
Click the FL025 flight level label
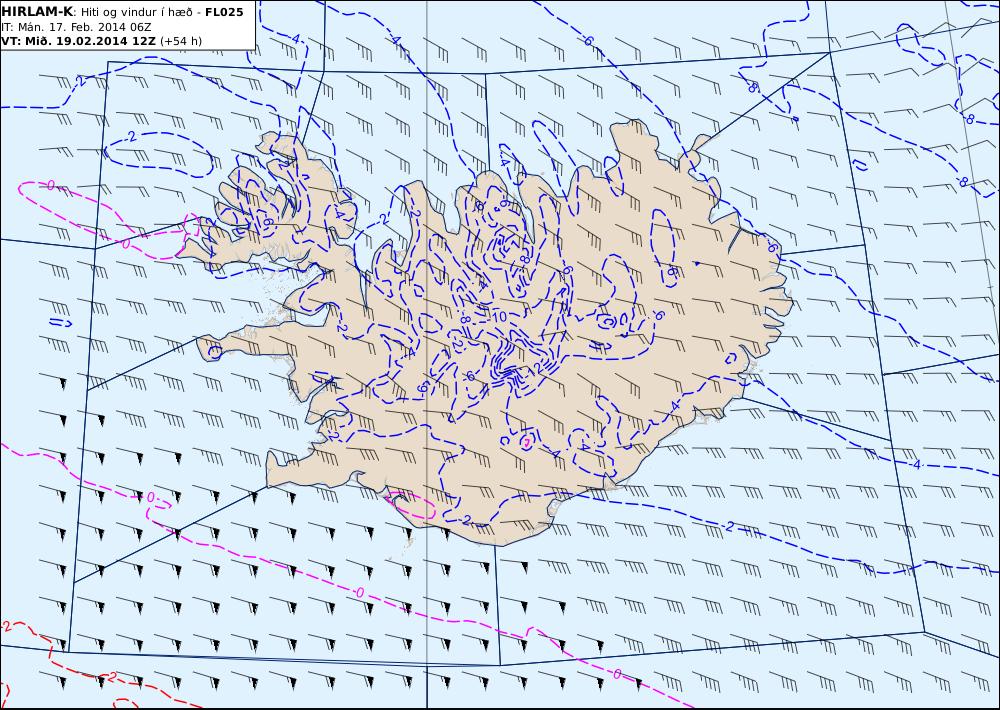click(224, 12)
